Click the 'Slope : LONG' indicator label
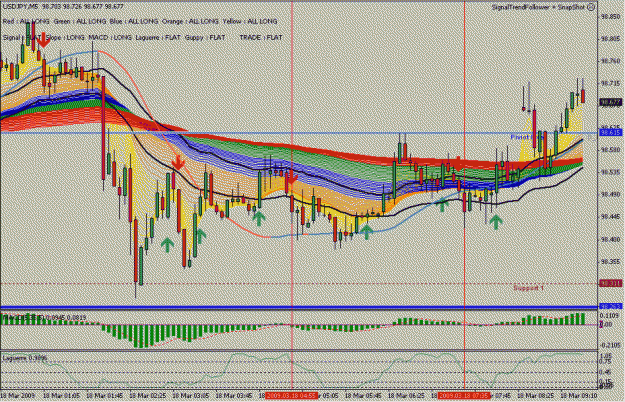The image size is (625, 402). (65, 37)
